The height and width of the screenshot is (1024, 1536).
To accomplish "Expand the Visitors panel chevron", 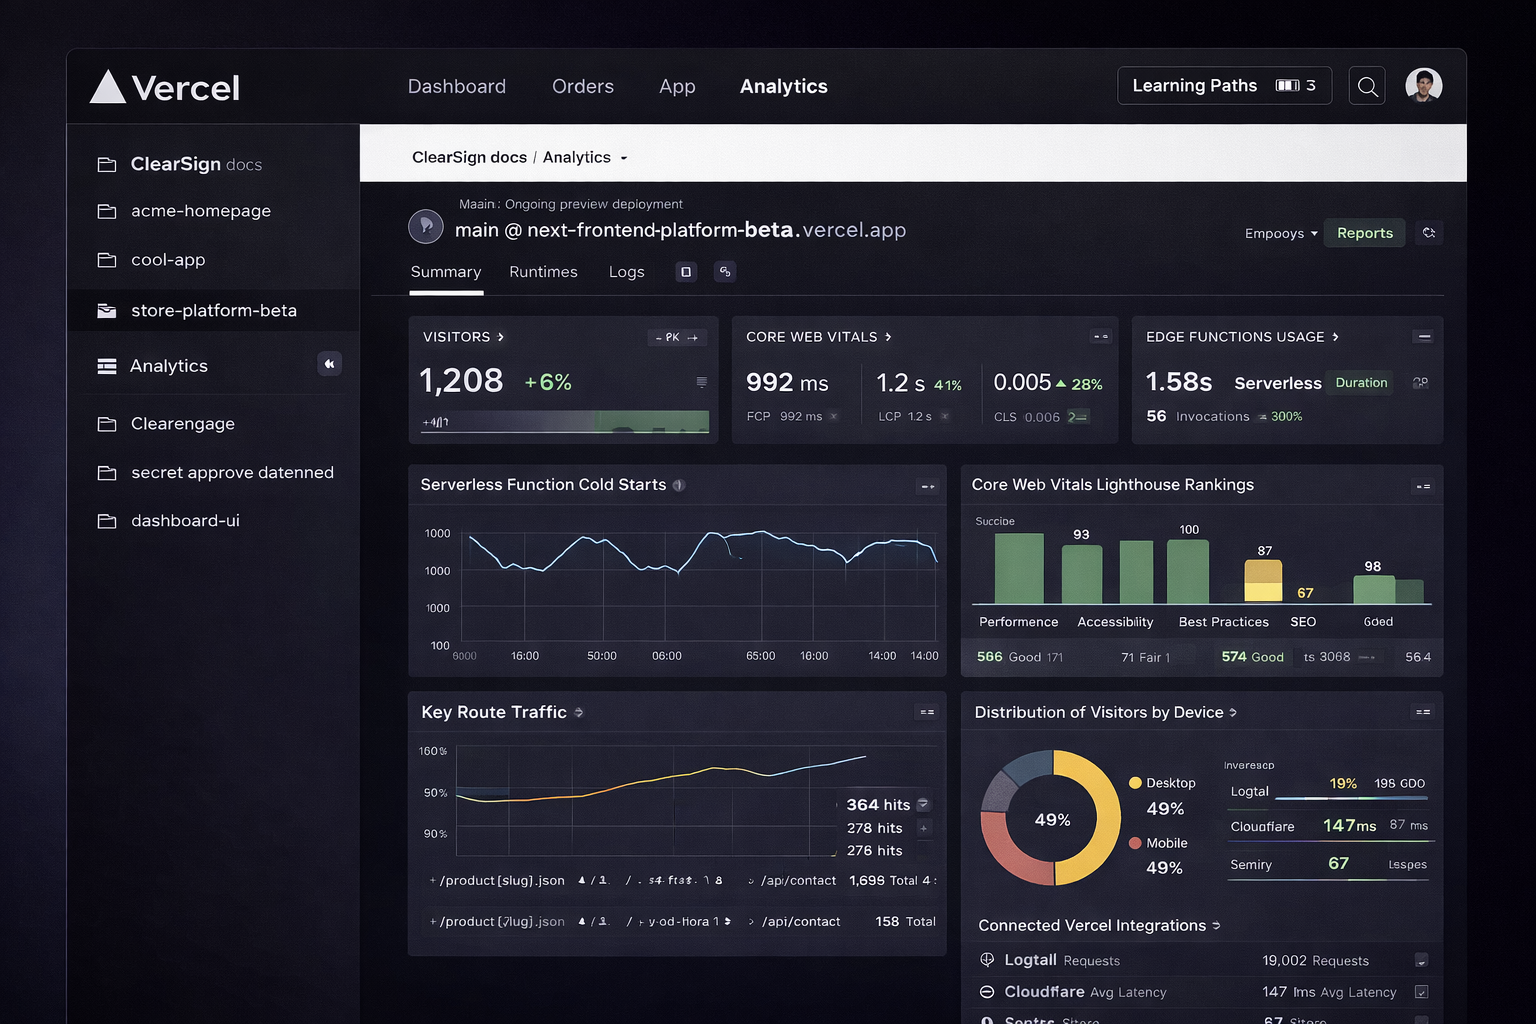I will [x=500, y=337].
